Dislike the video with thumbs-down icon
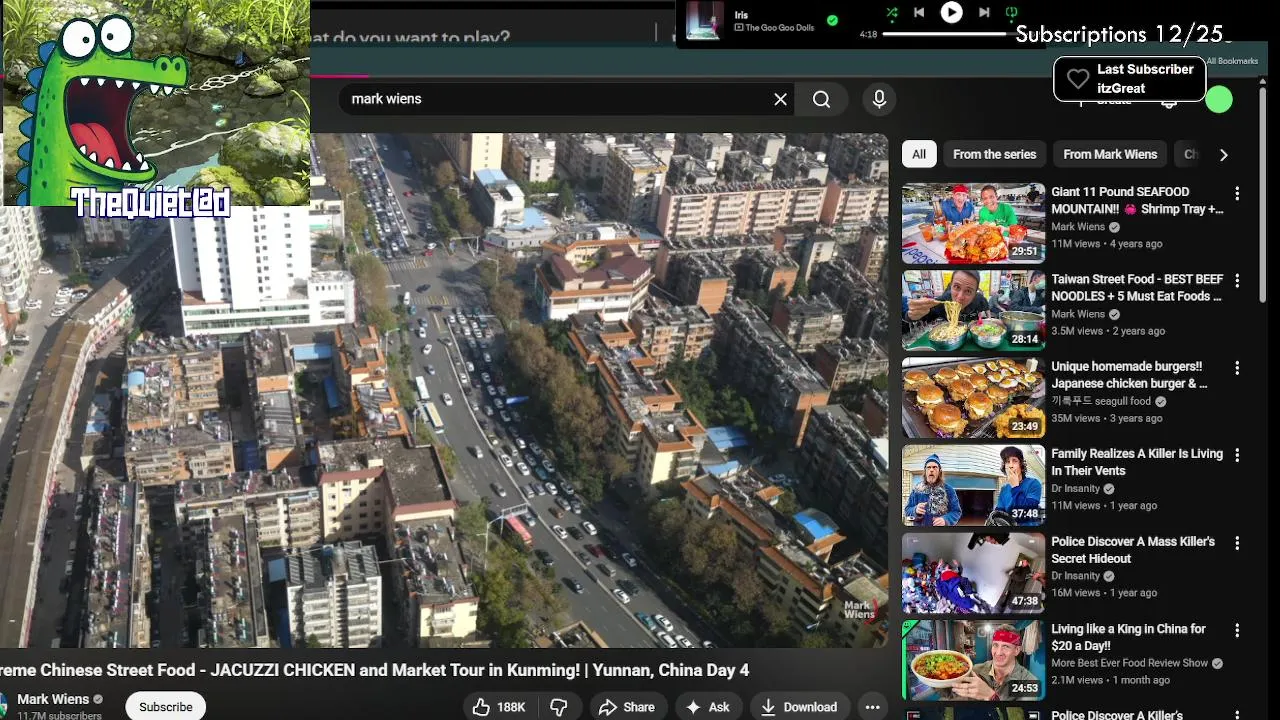The image size is (1280, 720). (x=560, y=707)
